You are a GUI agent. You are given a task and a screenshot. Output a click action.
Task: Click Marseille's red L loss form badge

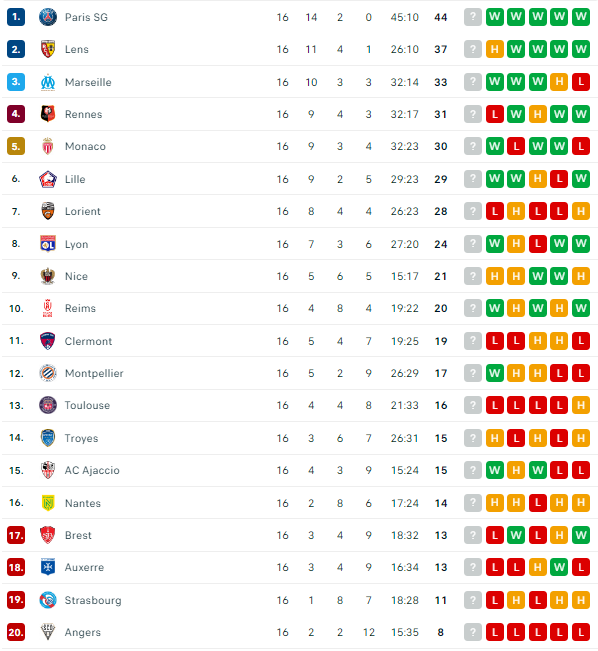coord(581,82)
